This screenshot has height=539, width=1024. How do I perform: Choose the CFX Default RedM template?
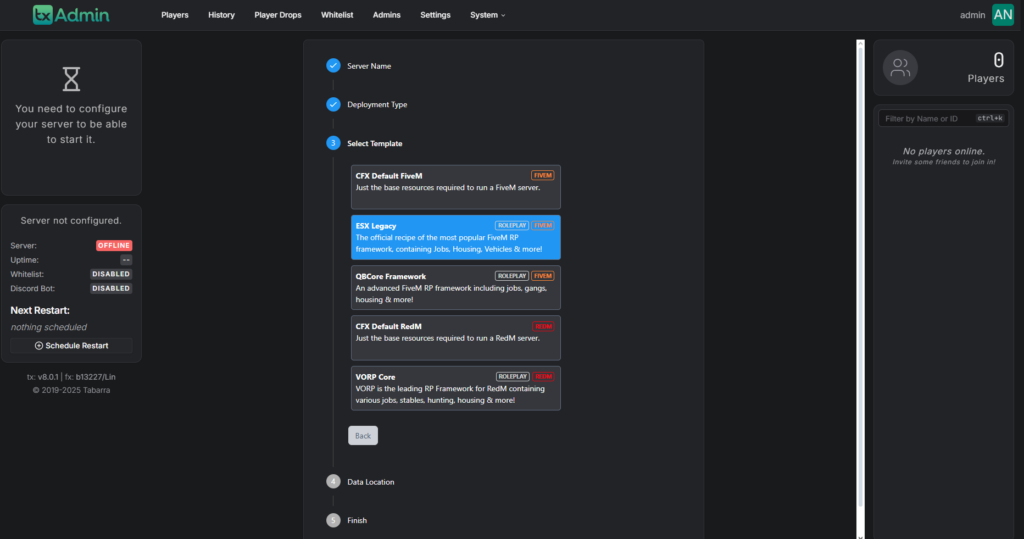[455, 338]
